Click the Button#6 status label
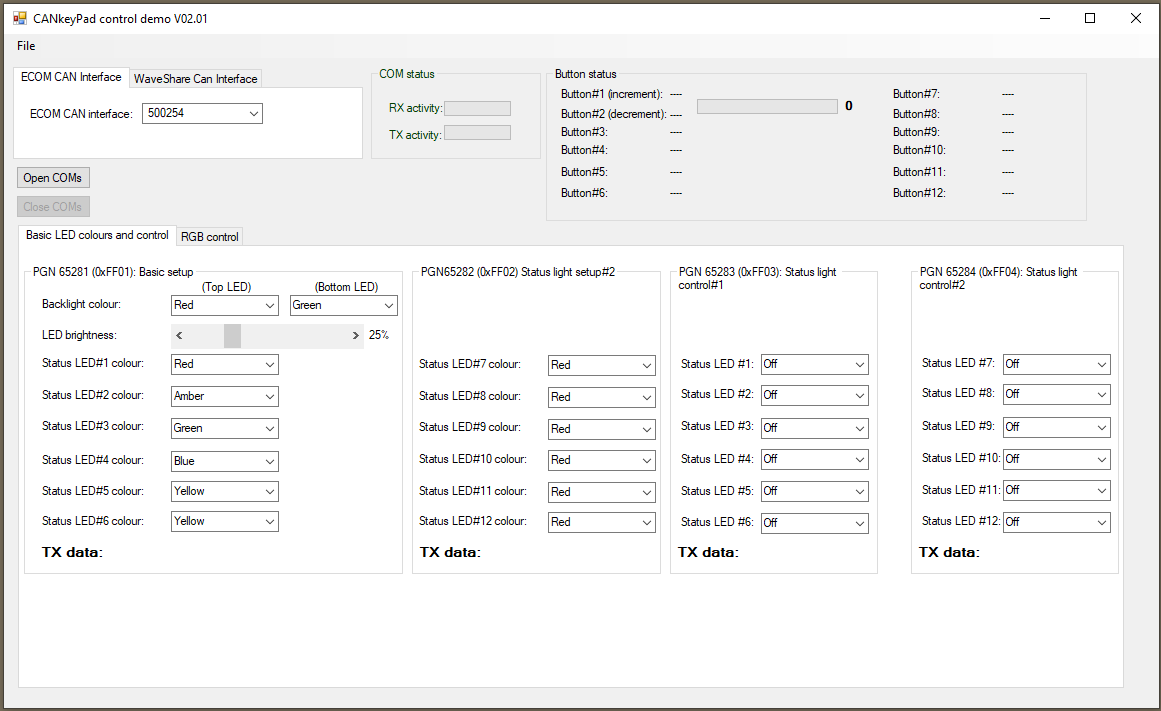Screen dimensions: 1161x711 tap(584, 193)
